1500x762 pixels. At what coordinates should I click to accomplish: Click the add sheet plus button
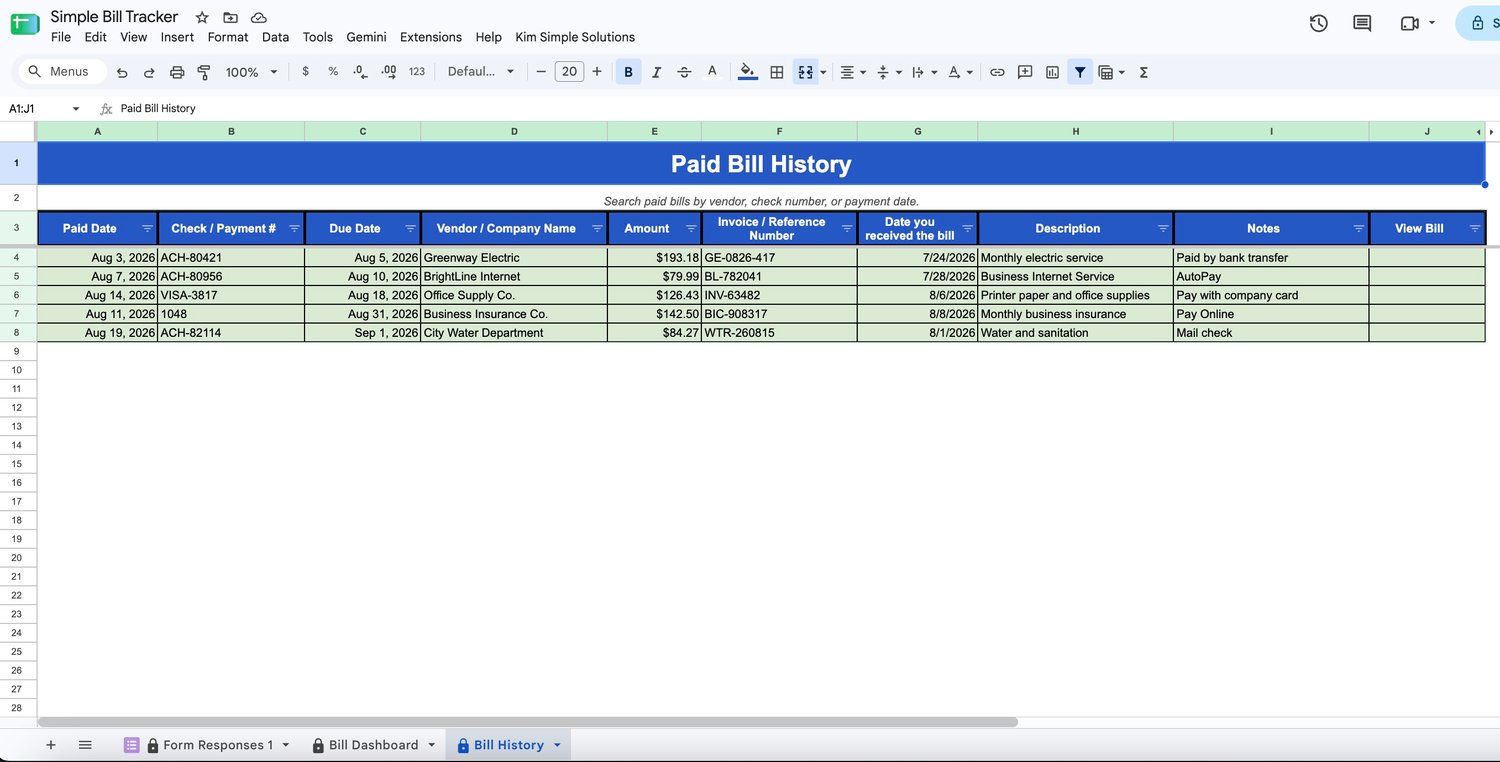[51, 745]
